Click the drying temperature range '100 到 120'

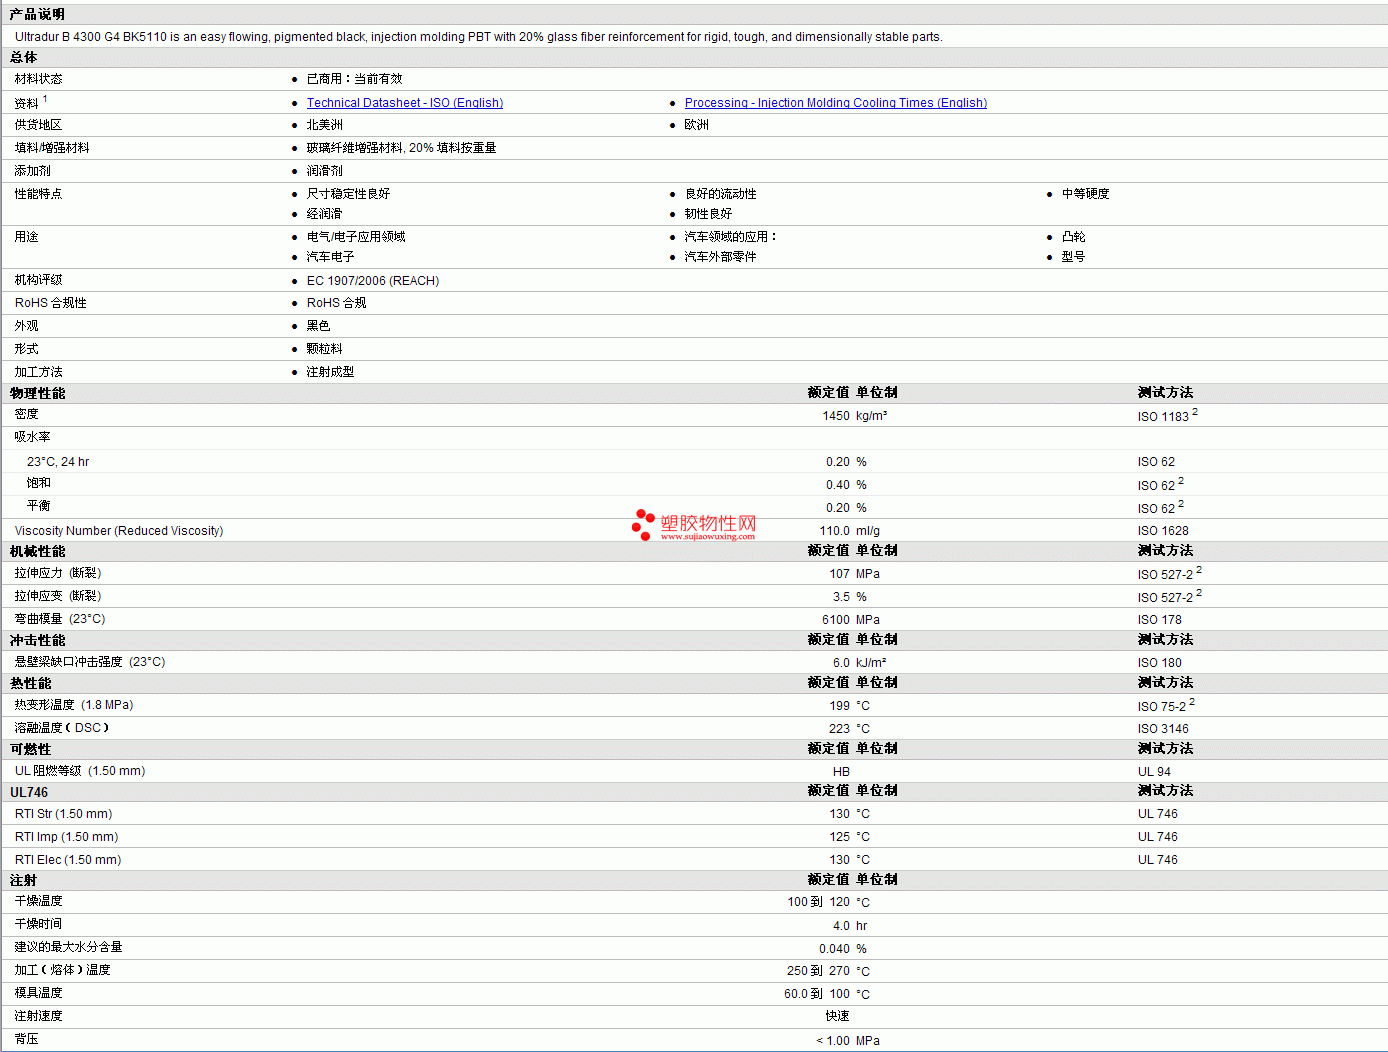click(818, 902)
